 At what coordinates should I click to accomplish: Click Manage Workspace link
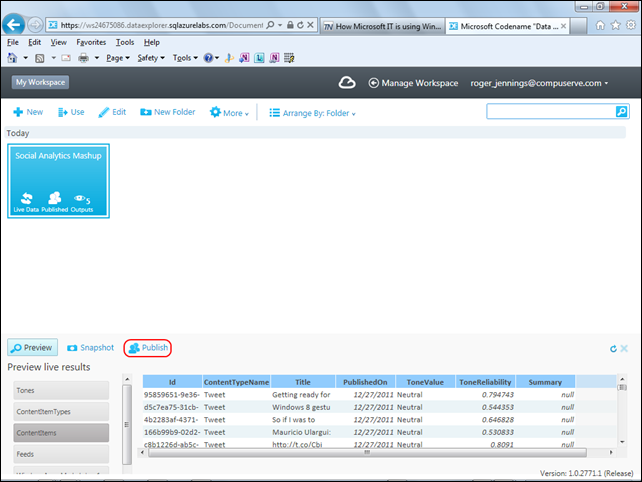click(413, 83)
